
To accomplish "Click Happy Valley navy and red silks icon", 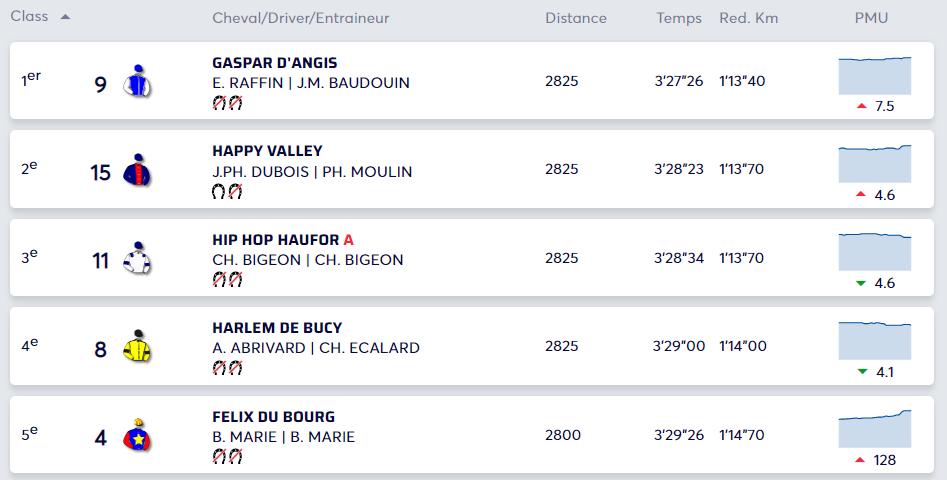I will click(137, 170).
